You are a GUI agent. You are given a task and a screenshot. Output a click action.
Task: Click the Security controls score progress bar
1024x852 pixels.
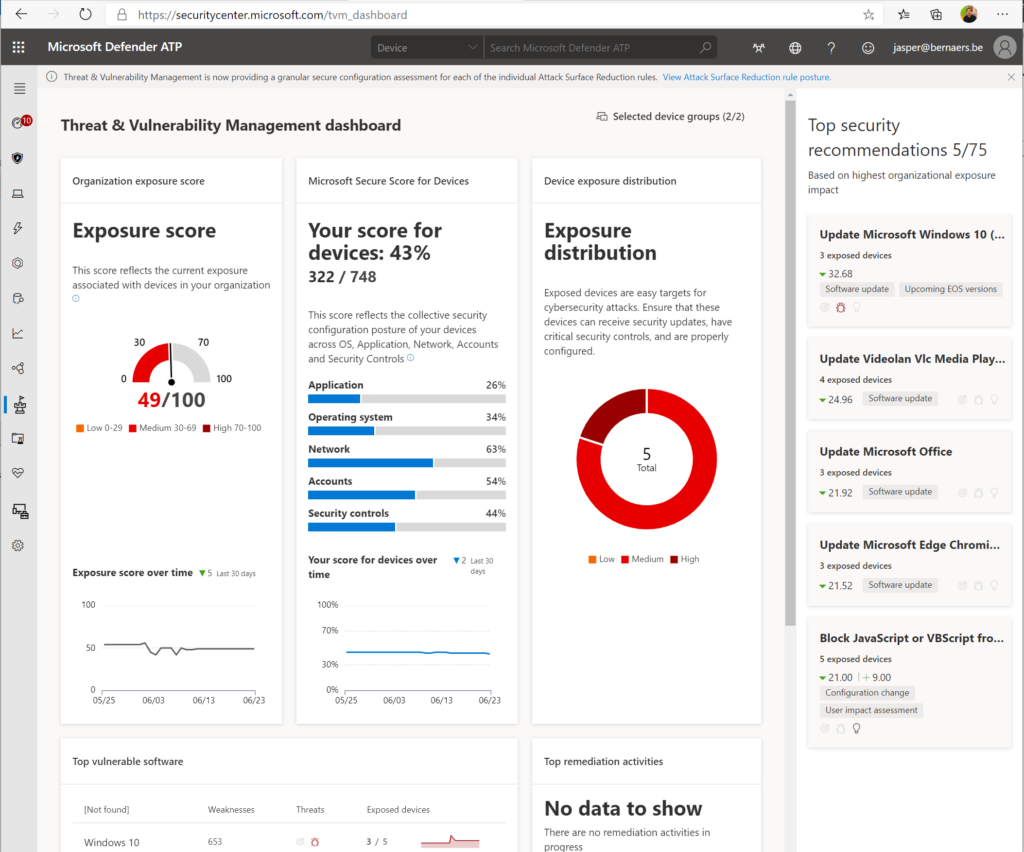[x=407, y=527]
